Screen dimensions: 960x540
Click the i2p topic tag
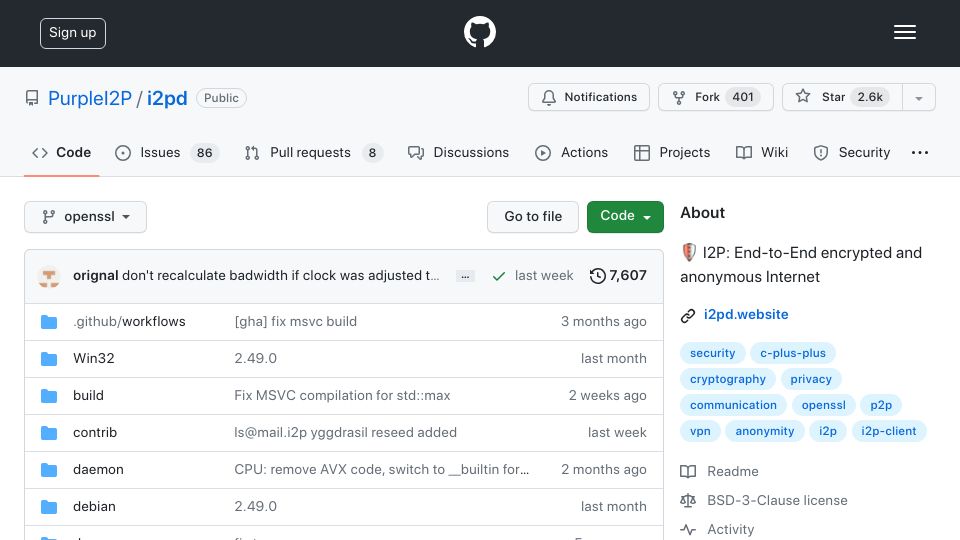(x=828, y=431)
